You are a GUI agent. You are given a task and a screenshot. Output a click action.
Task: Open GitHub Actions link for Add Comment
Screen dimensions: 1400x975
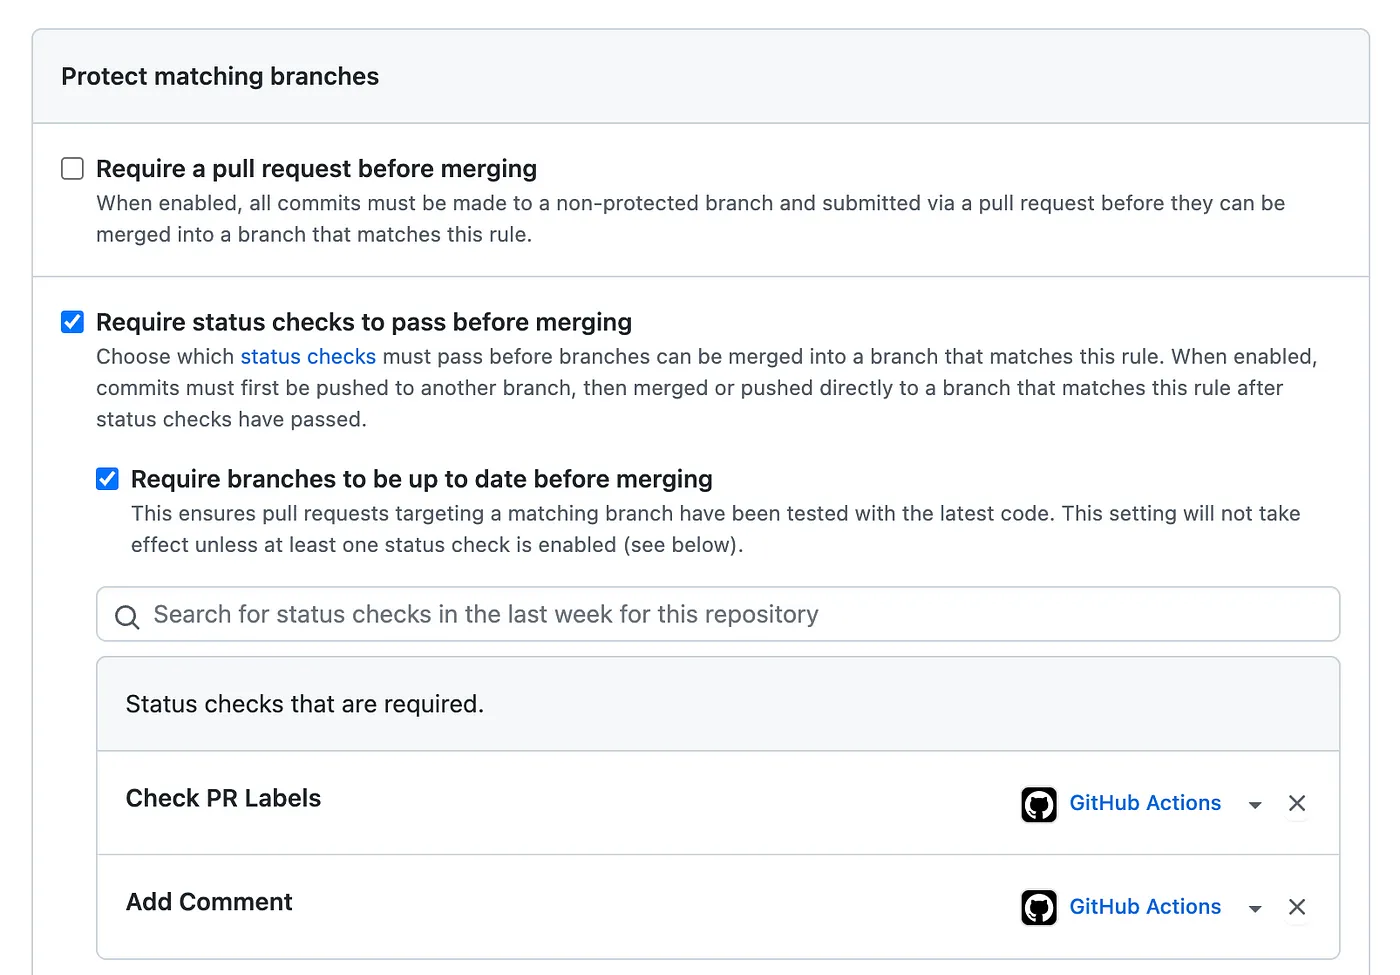[1145, 907]
